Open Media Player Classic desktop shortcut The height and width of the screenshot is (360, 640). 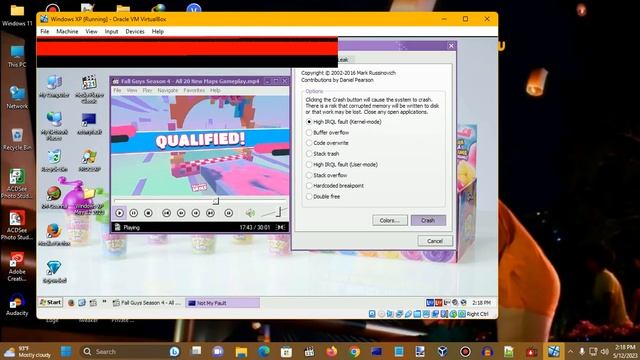tap(89, 89)
